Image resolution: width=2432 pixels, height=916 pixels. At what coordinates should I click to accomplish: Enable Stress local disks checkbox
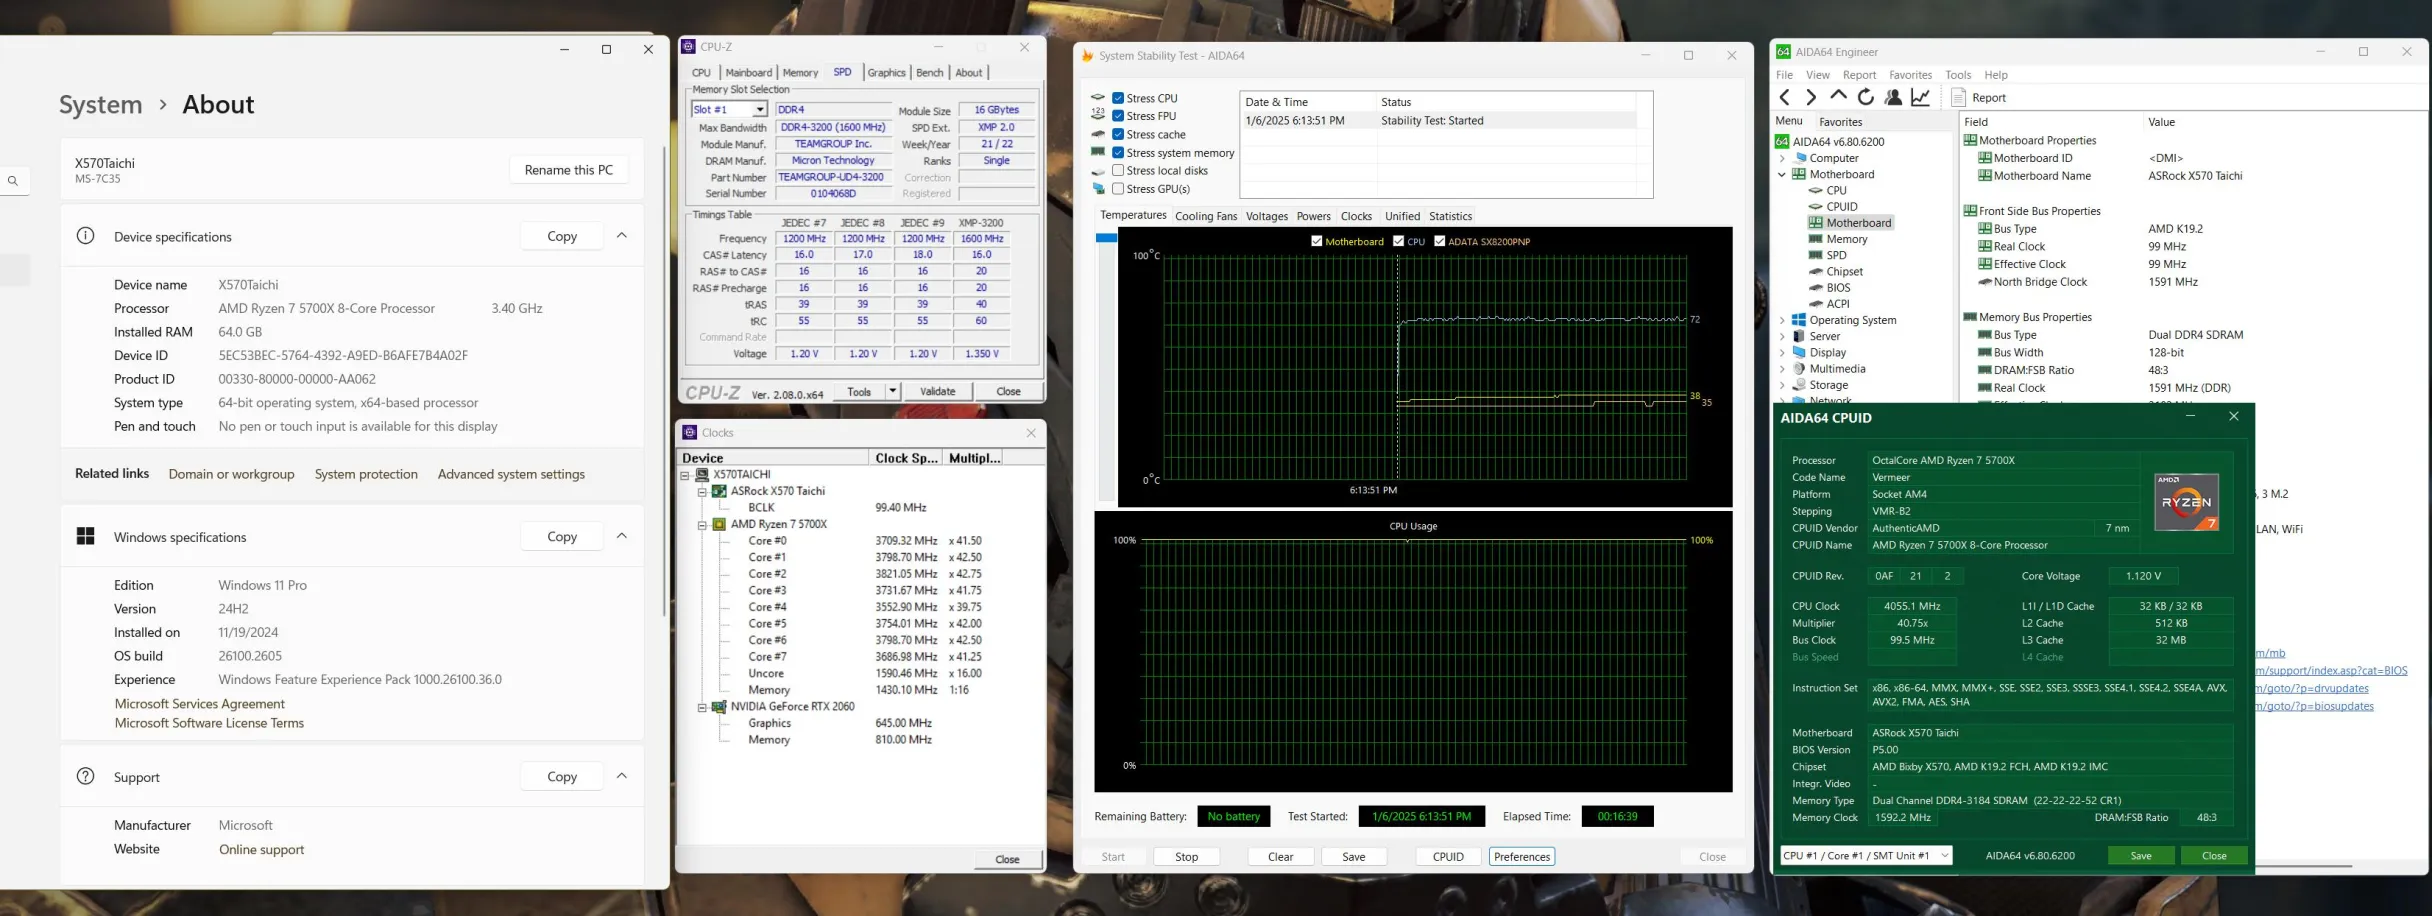point(1118,171)
